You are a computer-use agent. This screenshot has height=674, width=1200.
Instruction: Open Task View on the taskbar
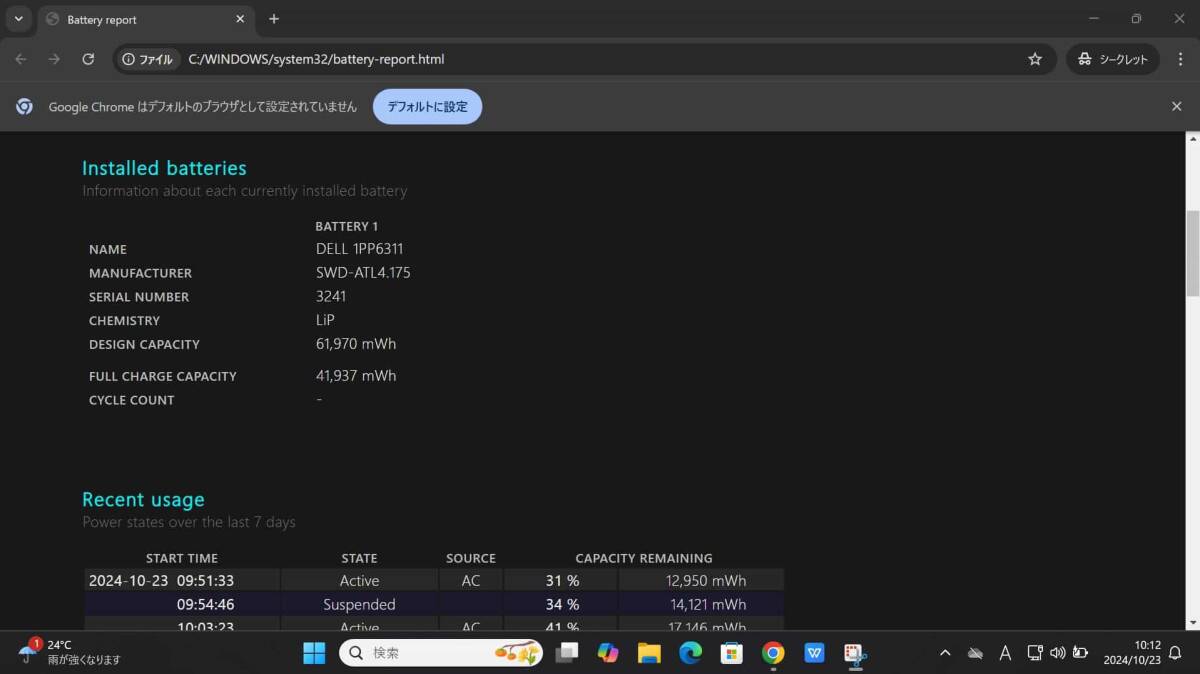tap(567, 653)
